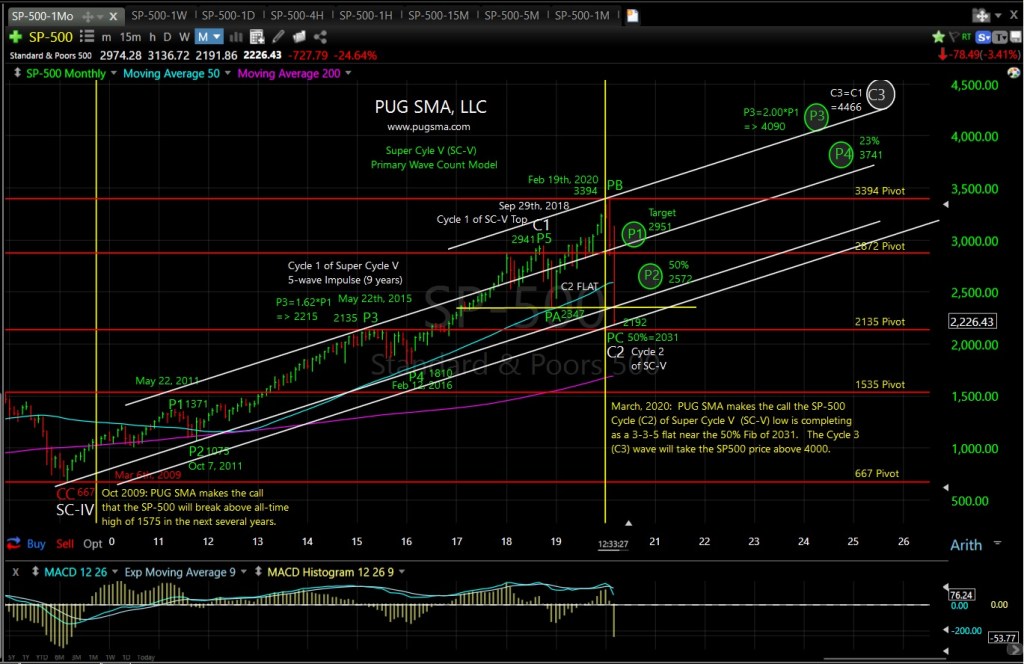Screen dimensions: 1024x664
Task: Open the symbol list icon beside SP-500
Action: [x=86, y=37]
